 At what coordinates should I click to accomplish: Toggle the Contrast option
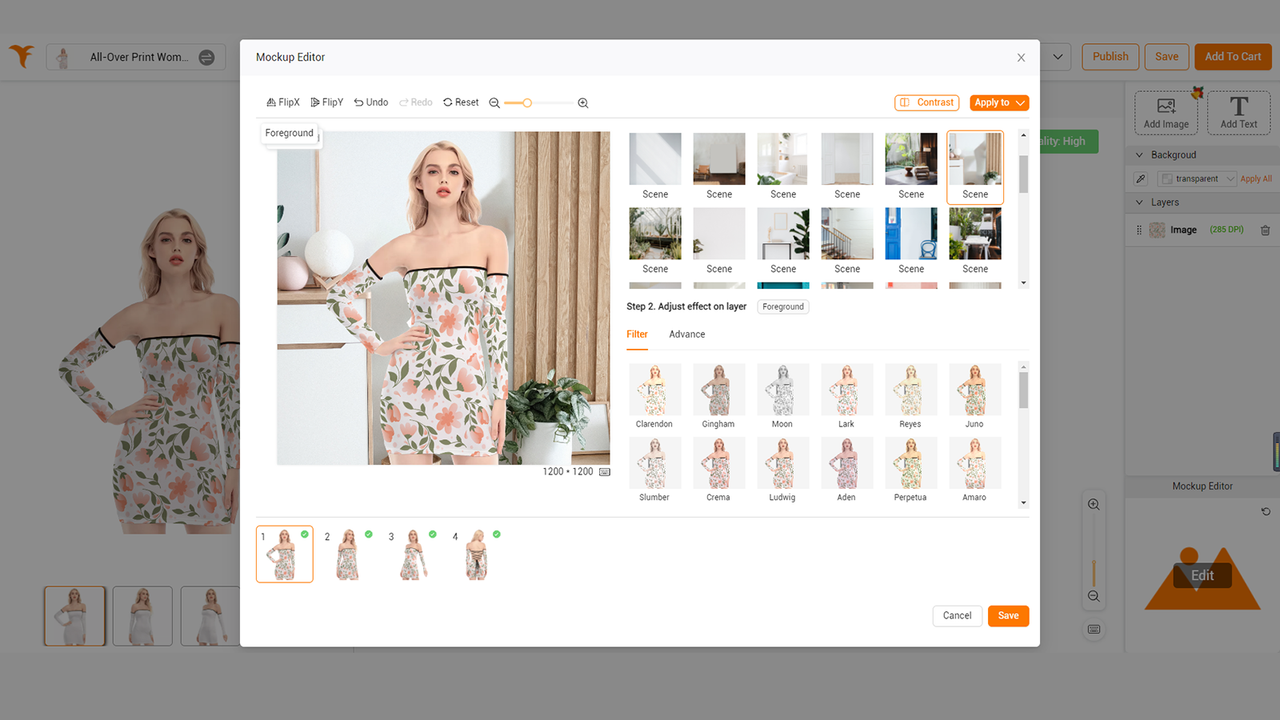point(926,102)
